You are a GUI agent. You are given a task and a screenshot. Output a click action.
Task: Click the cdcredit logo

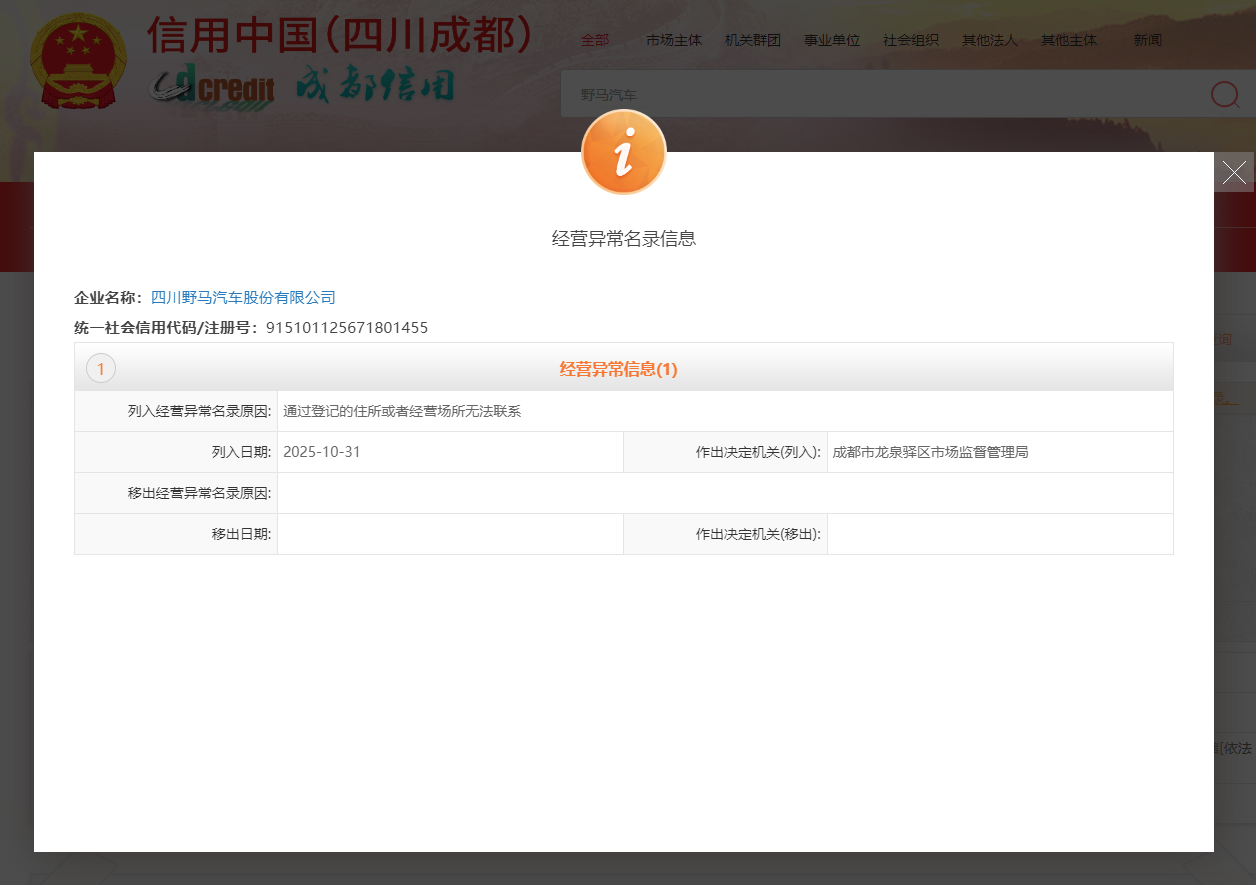pos(212,88)
